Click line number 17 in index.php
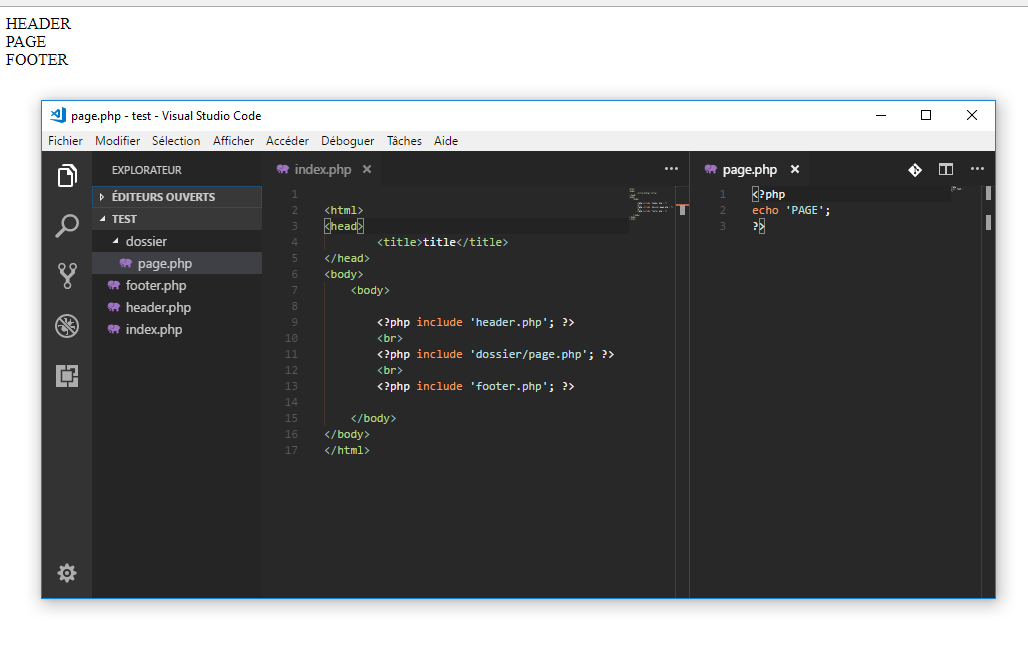The image size is (1028, 669). click(x=291, y=450)
